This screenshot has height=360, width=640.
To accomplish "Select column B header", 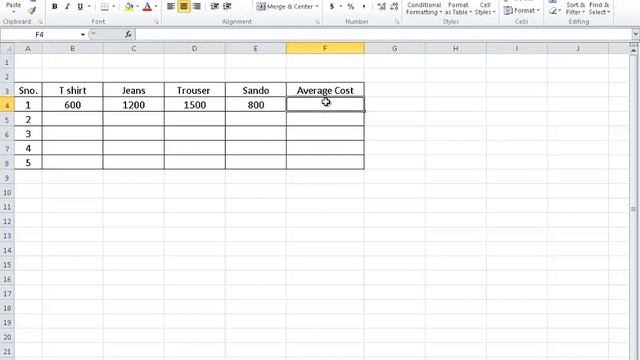I will point(73,49).
